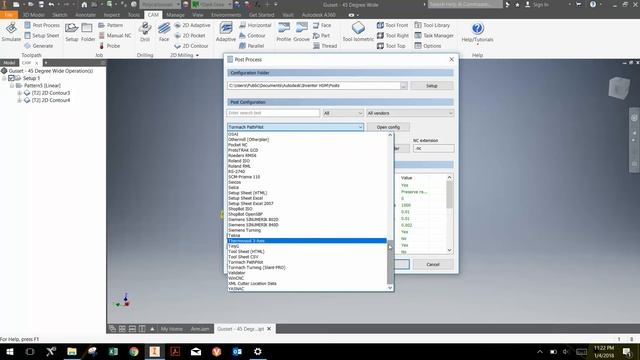The height and width of the screenshot is (360, 640).
Task: Click the Cancel button in Post Process
Action: (433, 264)
